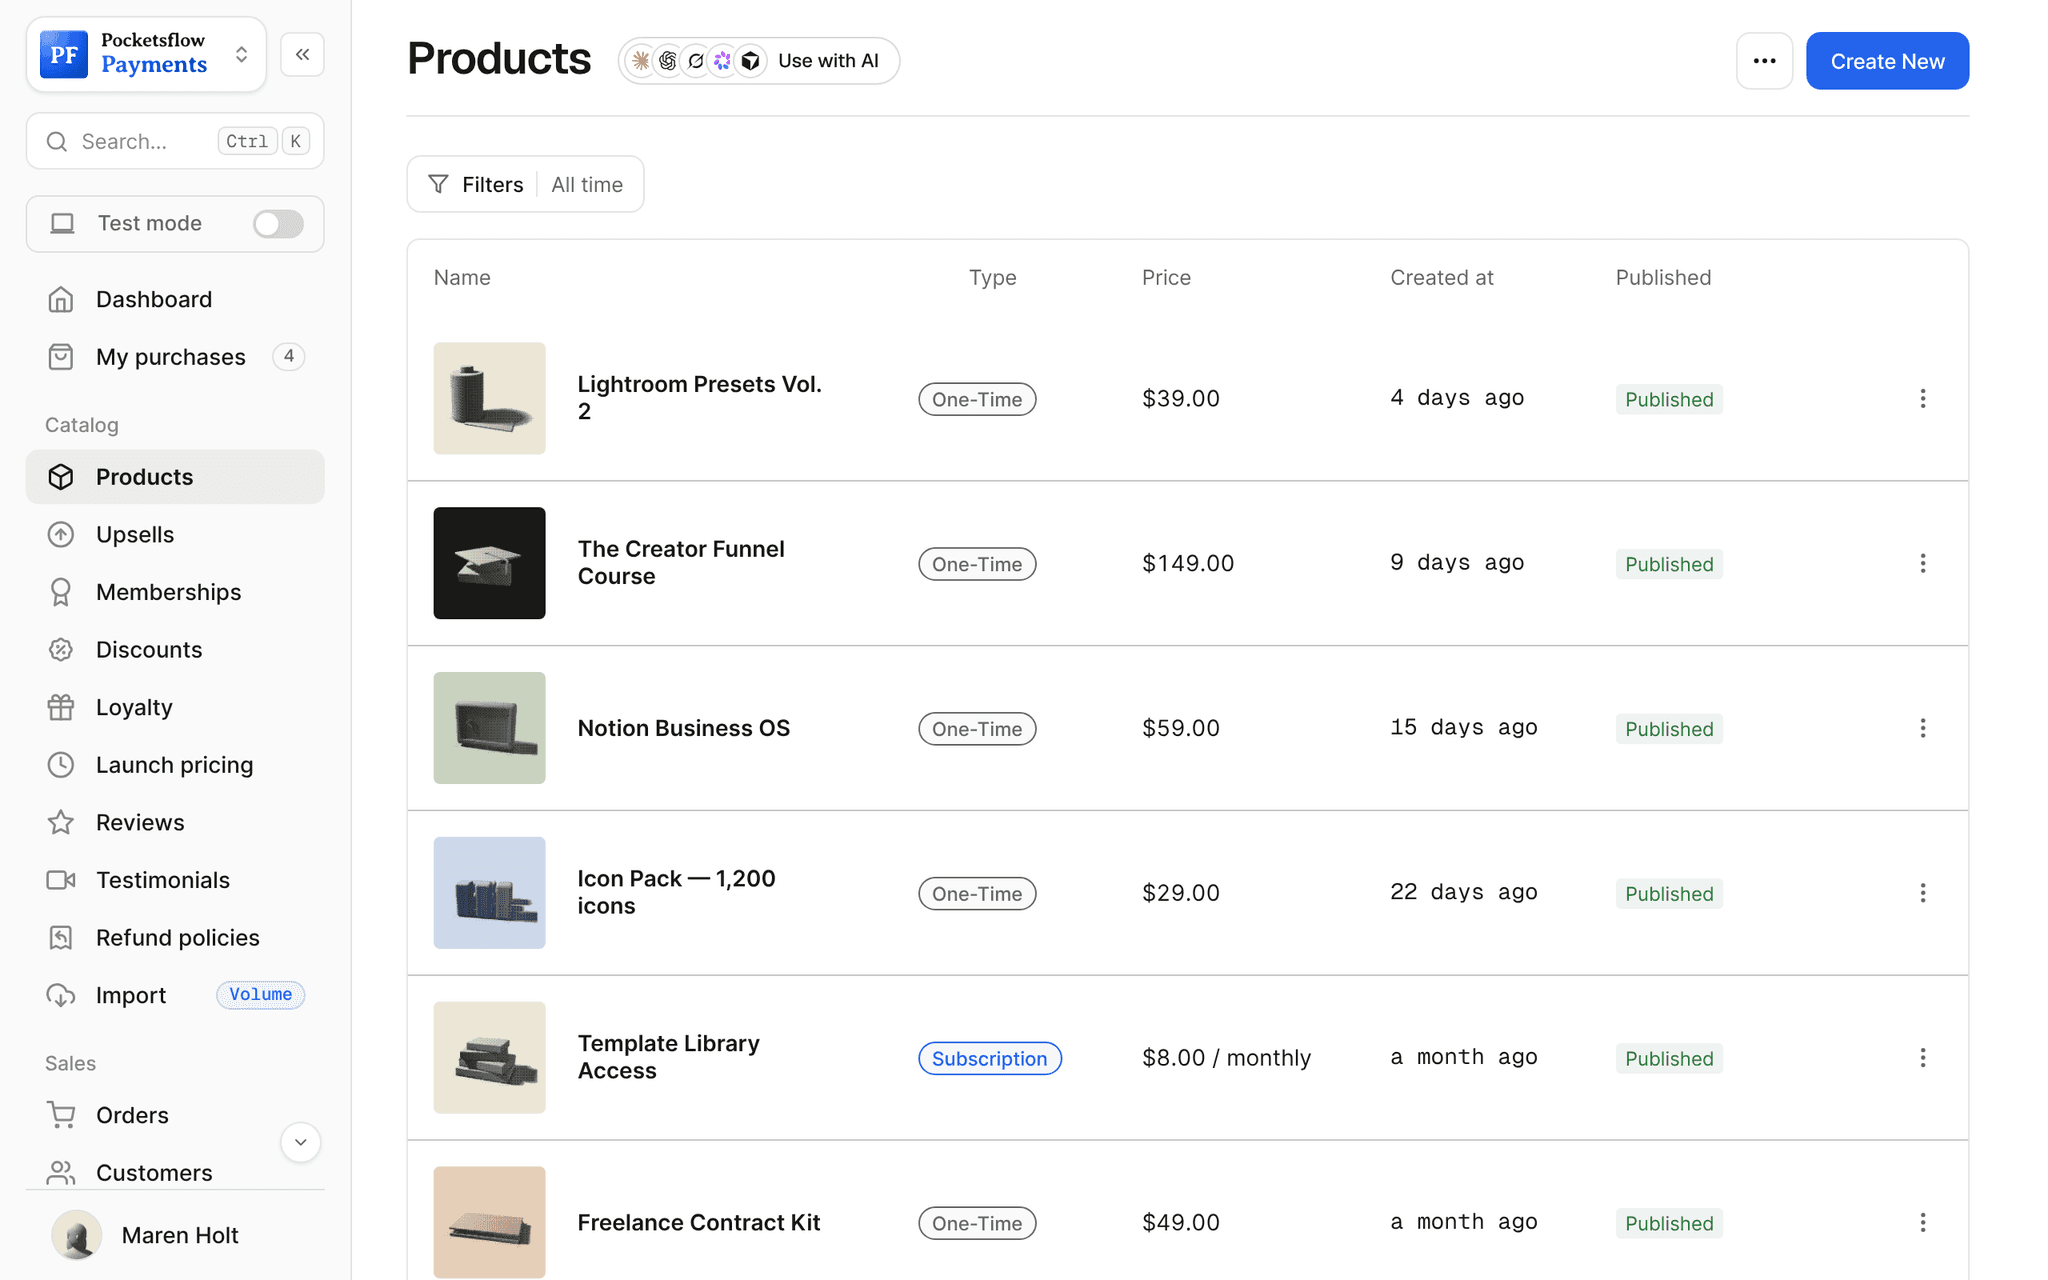The height and width of the screenshot is (1280, 2048).
Task: Click the Launch pricing clock icon
Action: coord(61,765)
